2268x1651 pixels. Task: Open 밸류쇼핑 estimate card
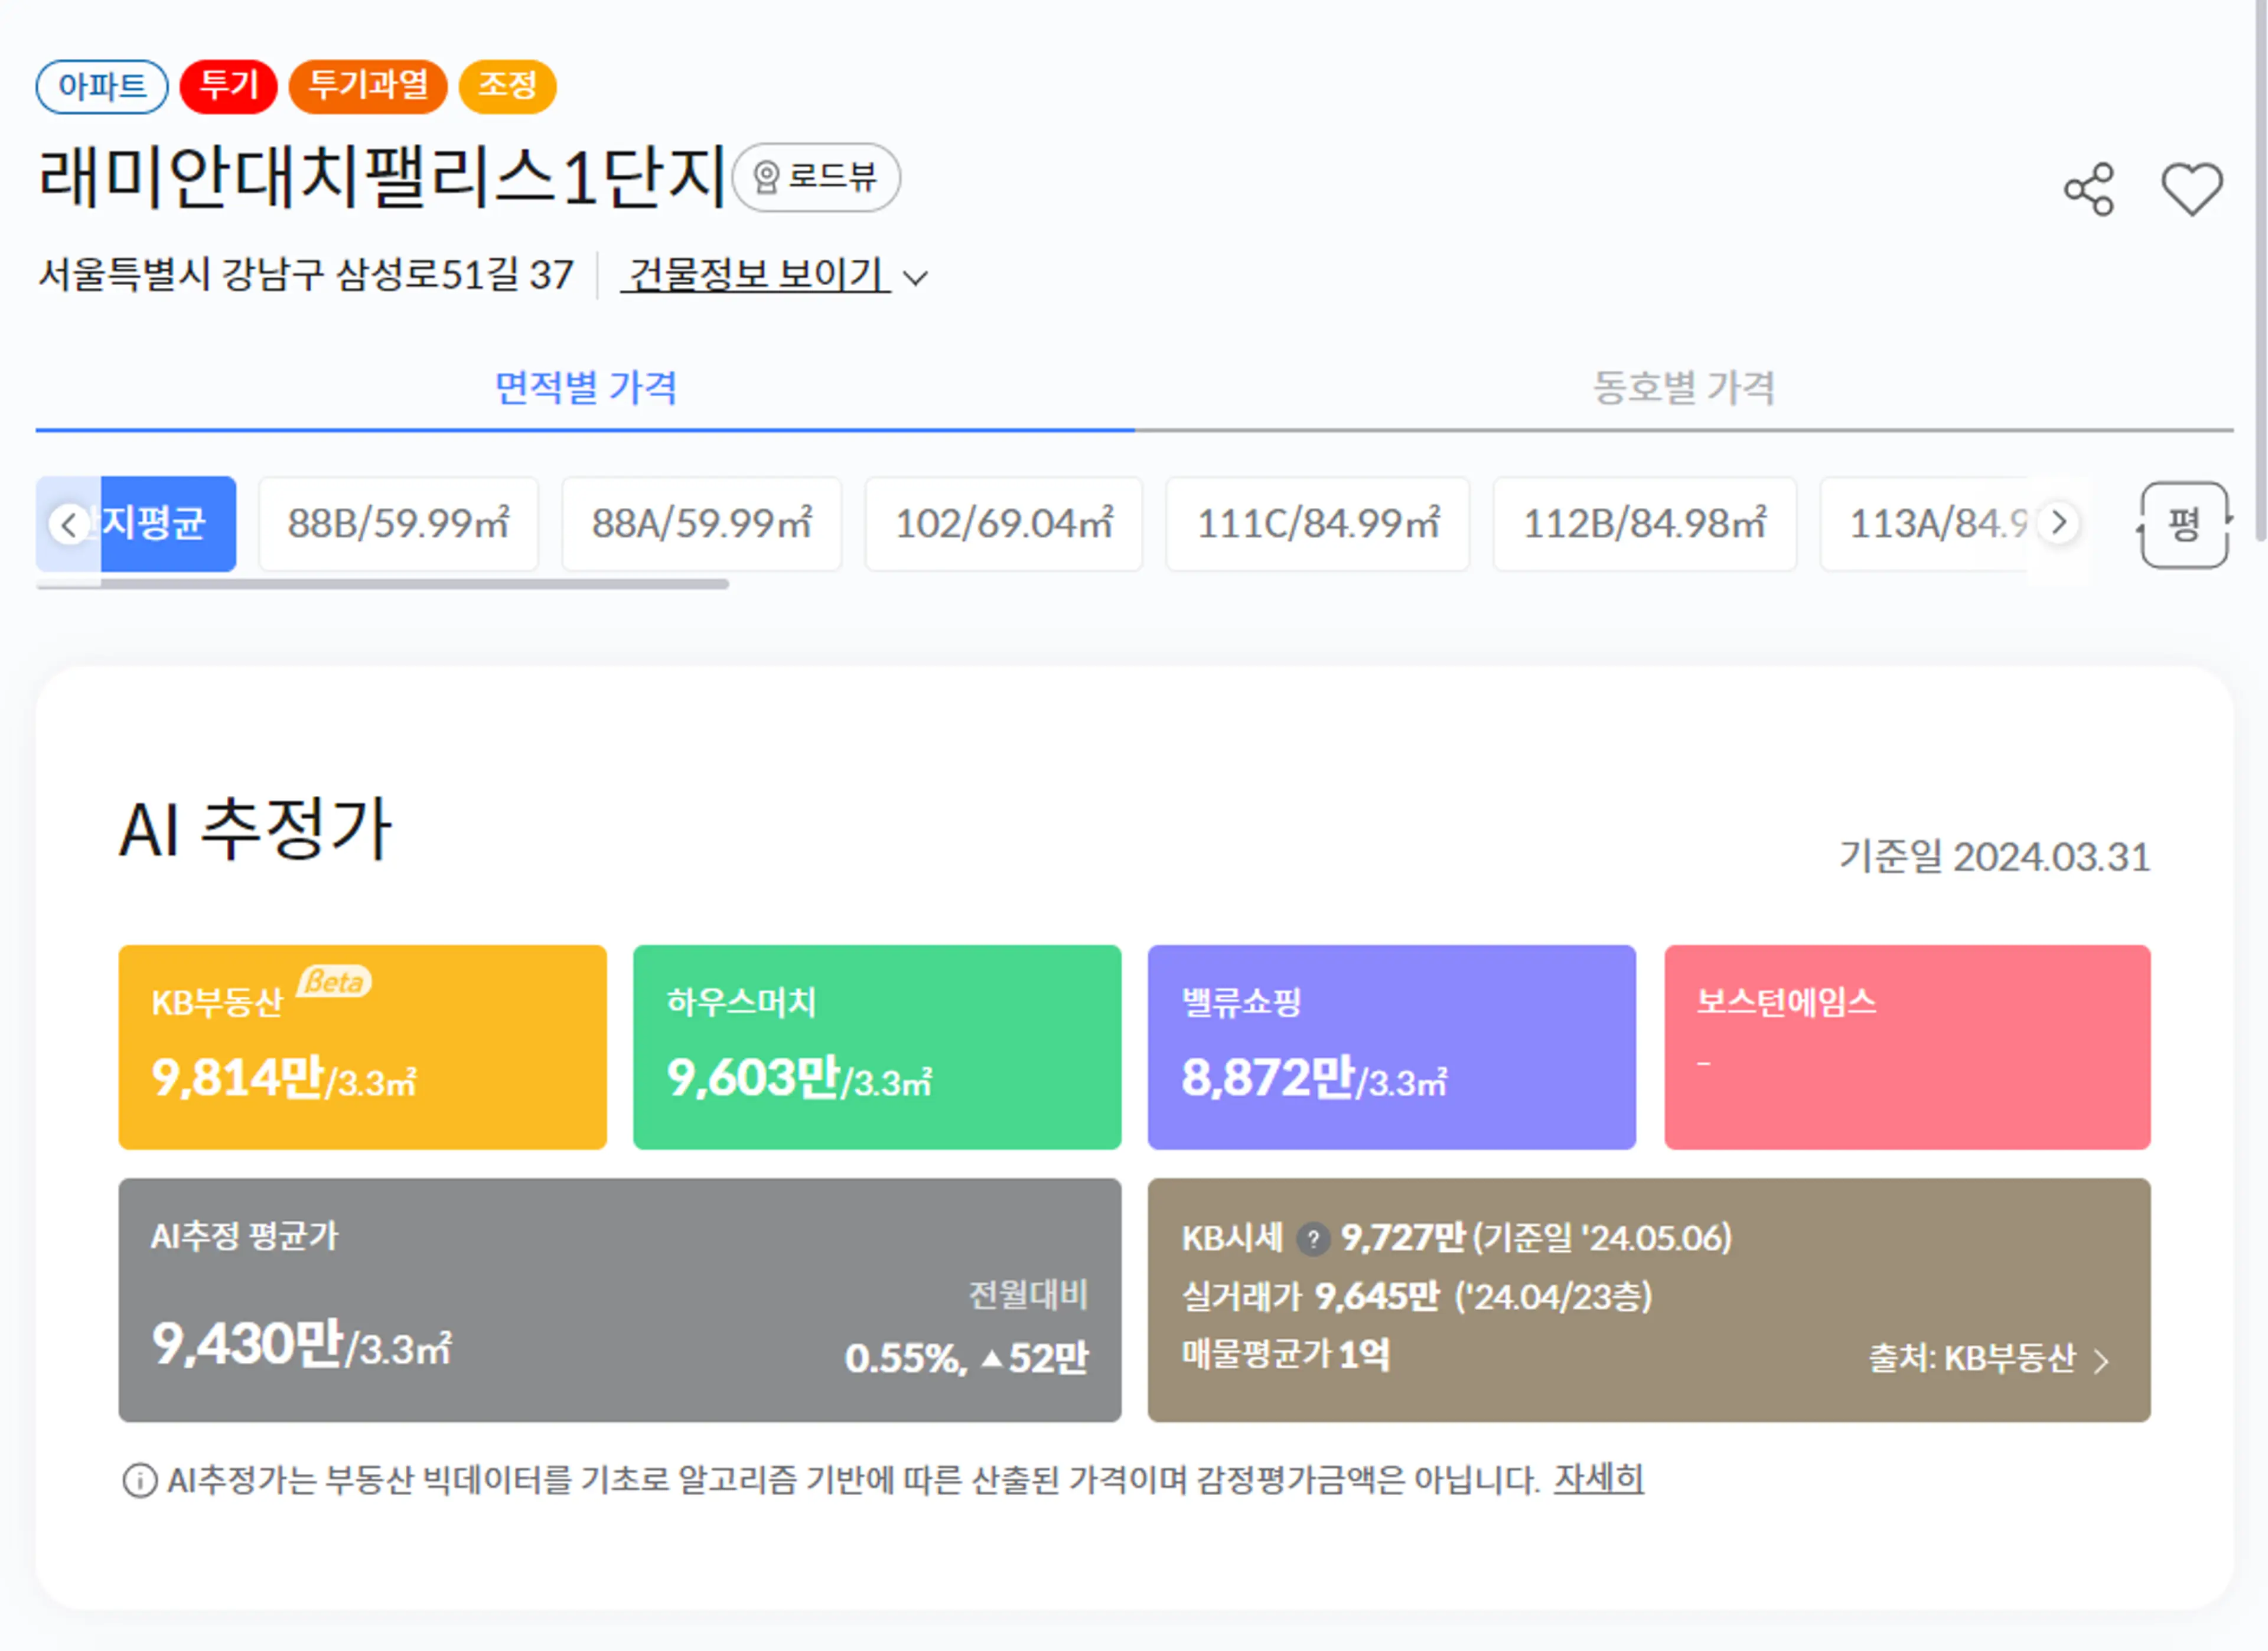(x=1392, y=1047)
